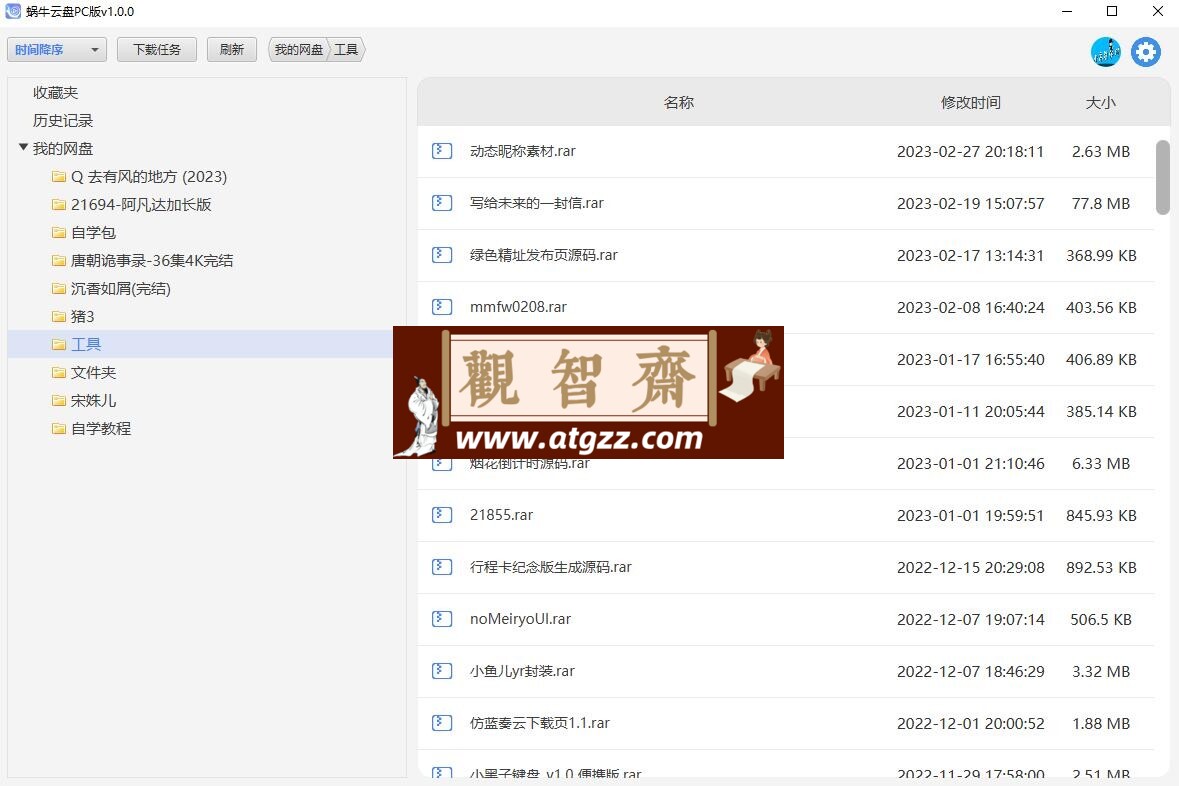
Task: Select file name 仿蓝奏云下载页1.1.rar
Action: pyautogui.click(x=540, y=723)
